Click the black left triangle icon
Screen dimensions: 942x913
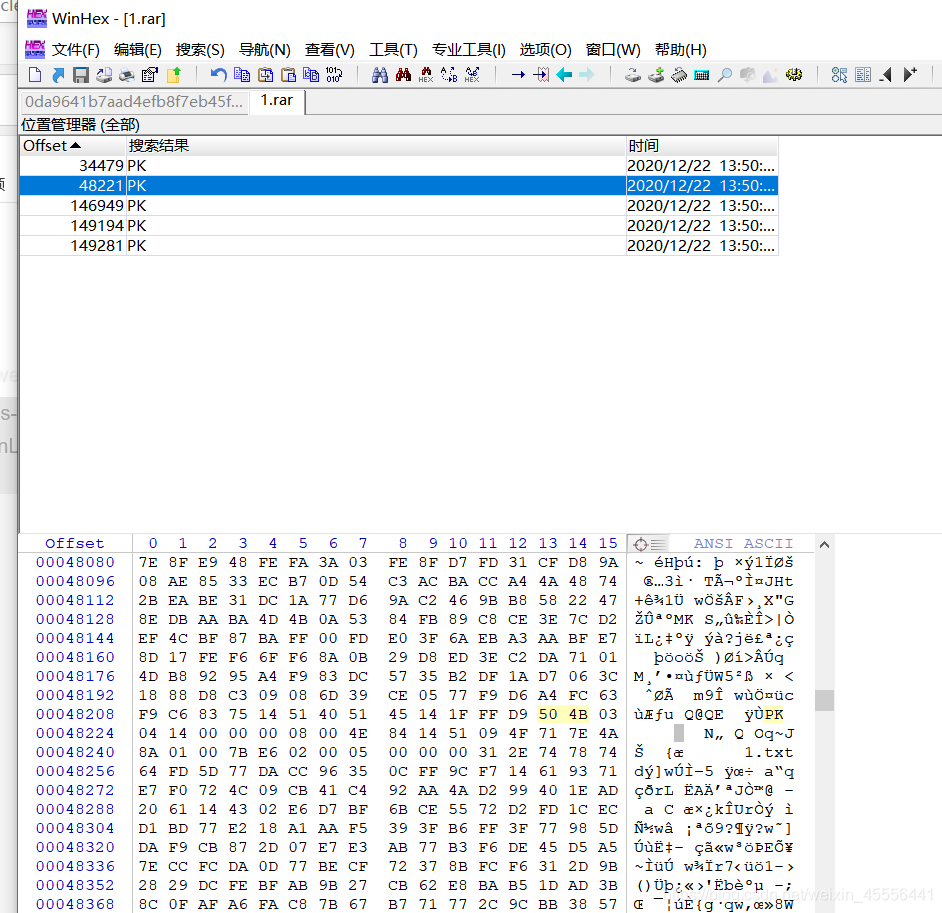tap(886, 75)
